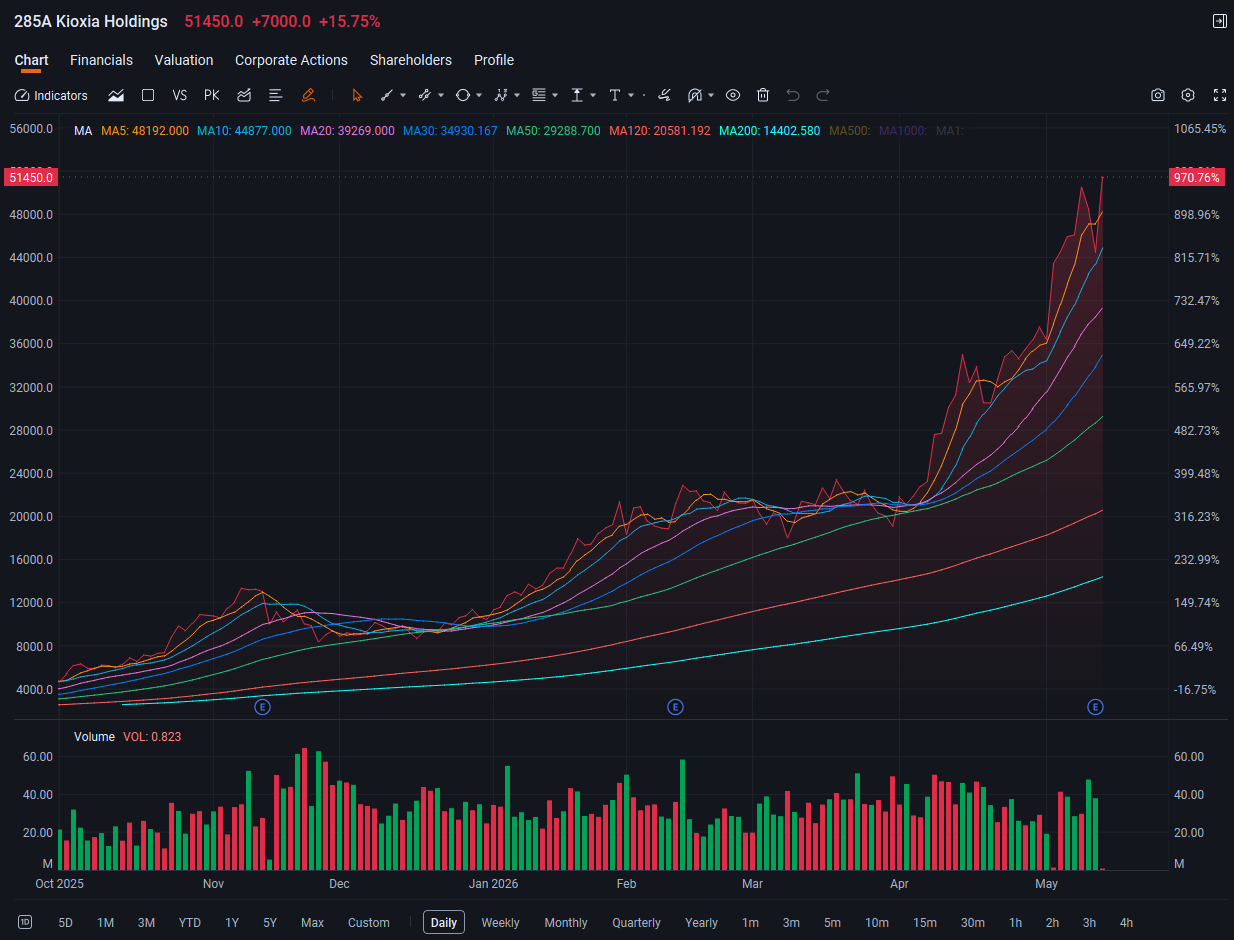Enter fullscreen chart mode
Screen dimensions: 1234x940
click(1219, 95)
